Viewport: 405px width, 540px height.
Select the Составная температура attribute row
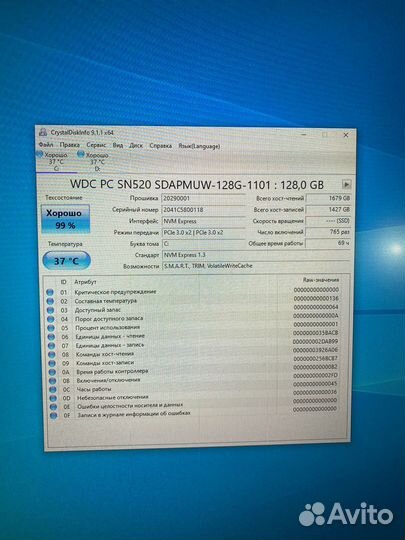pos(193,300)
